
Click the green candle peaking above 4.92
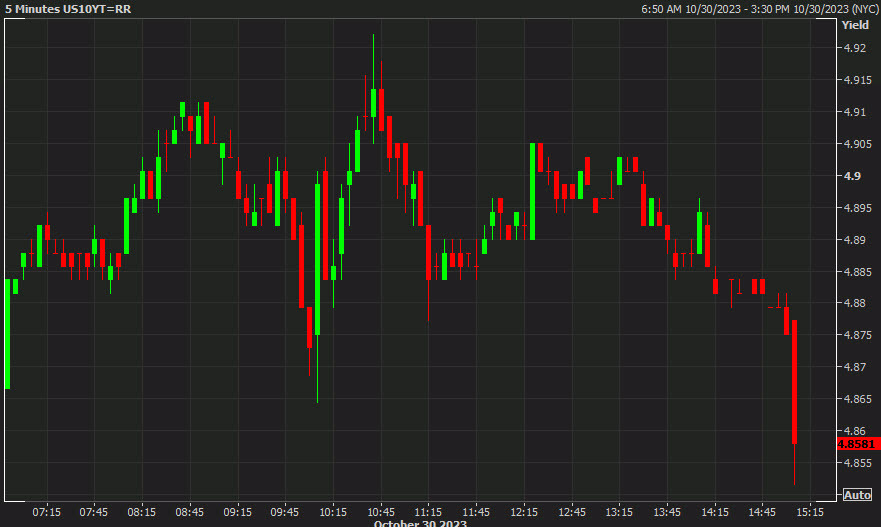coord(373,103)
